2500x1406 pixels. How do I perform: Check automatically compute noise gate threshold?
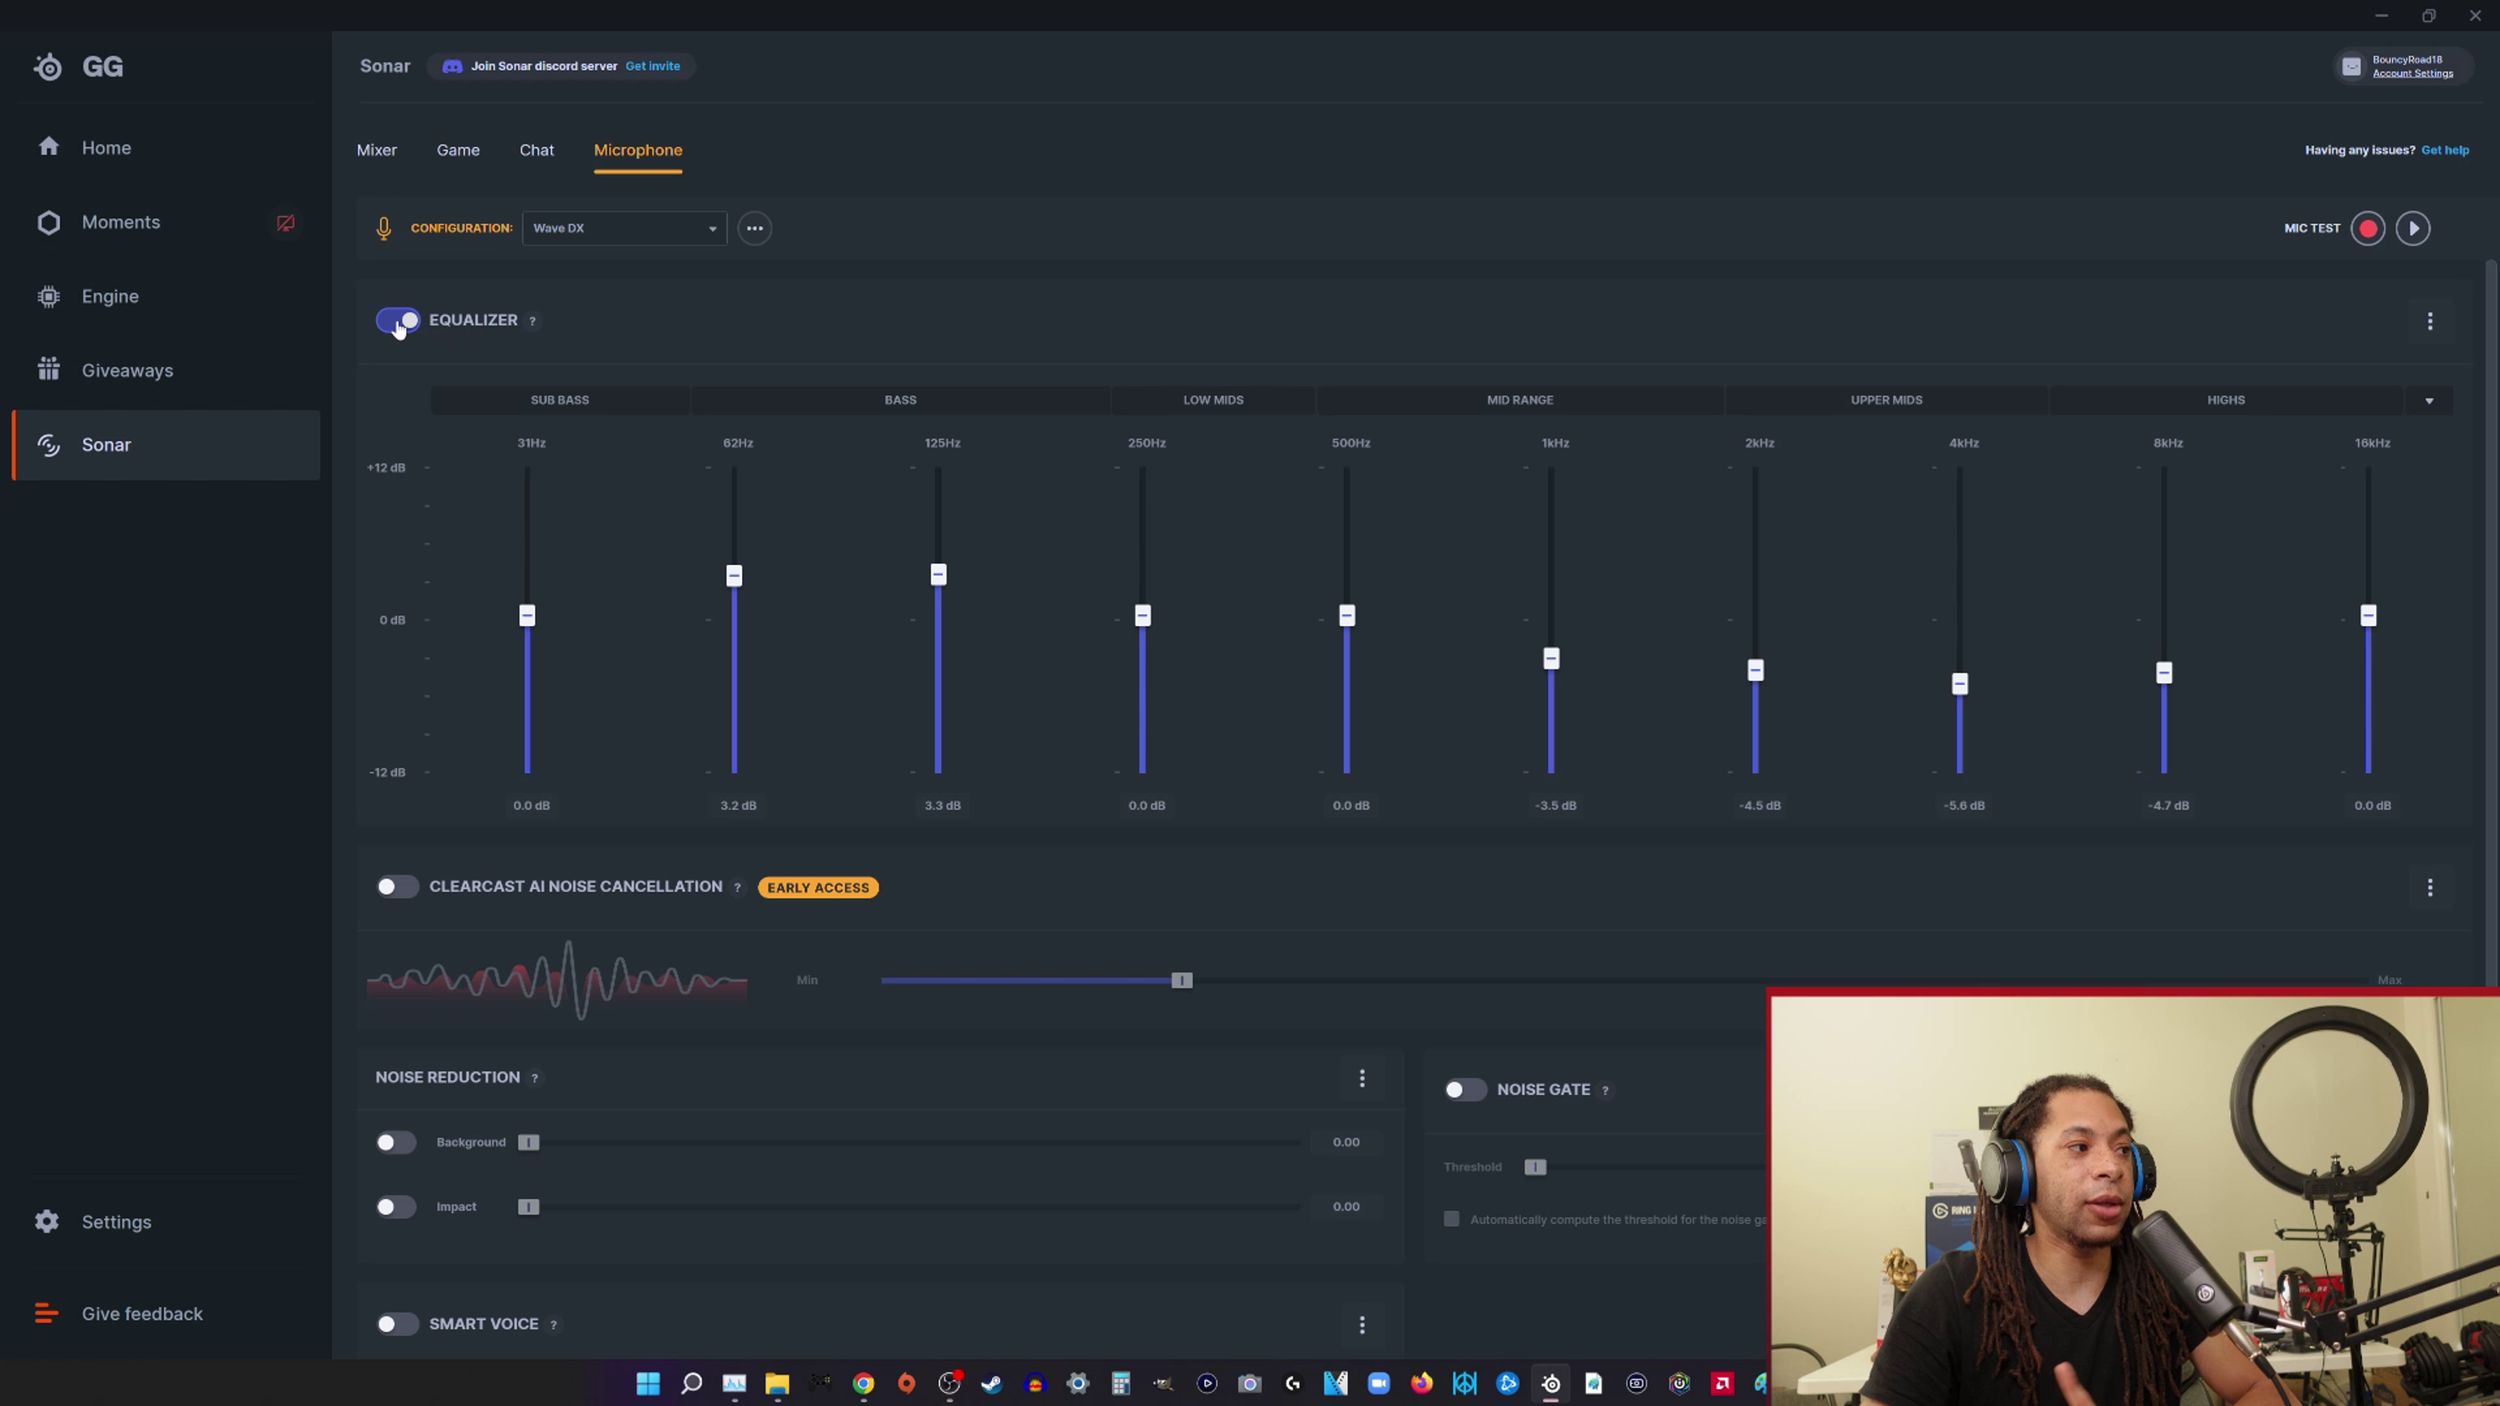pos(1451,1219)
